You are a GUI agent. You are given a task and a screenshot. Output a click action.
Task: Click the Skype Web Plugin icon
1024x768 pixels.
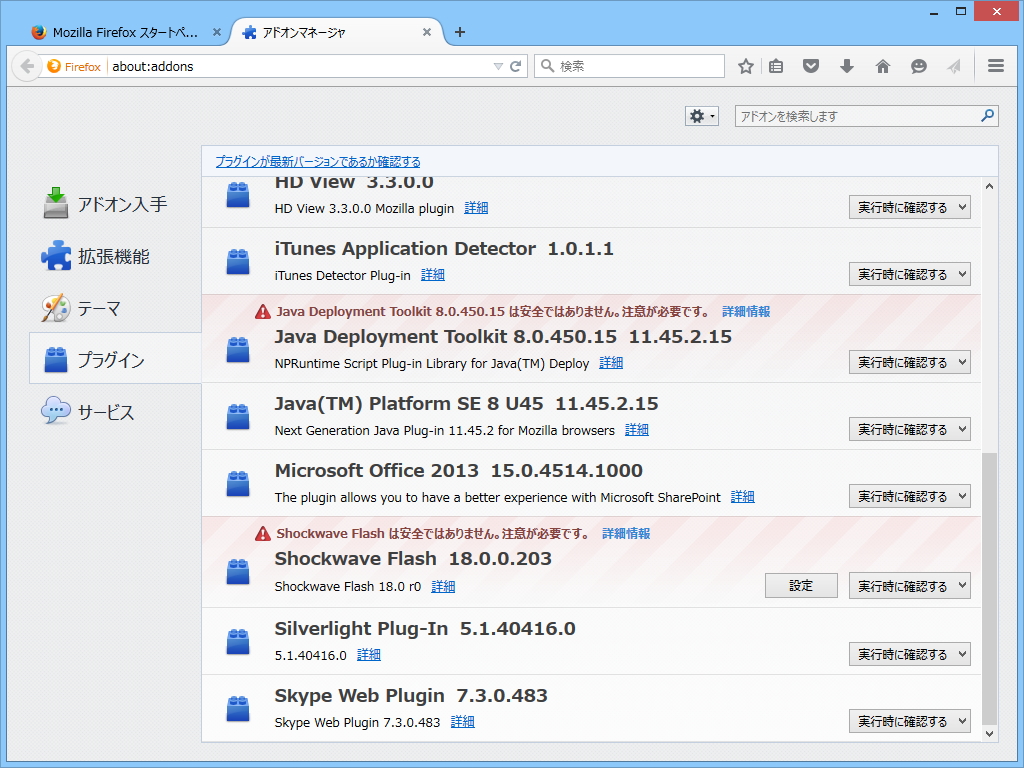tap(238, 709)
